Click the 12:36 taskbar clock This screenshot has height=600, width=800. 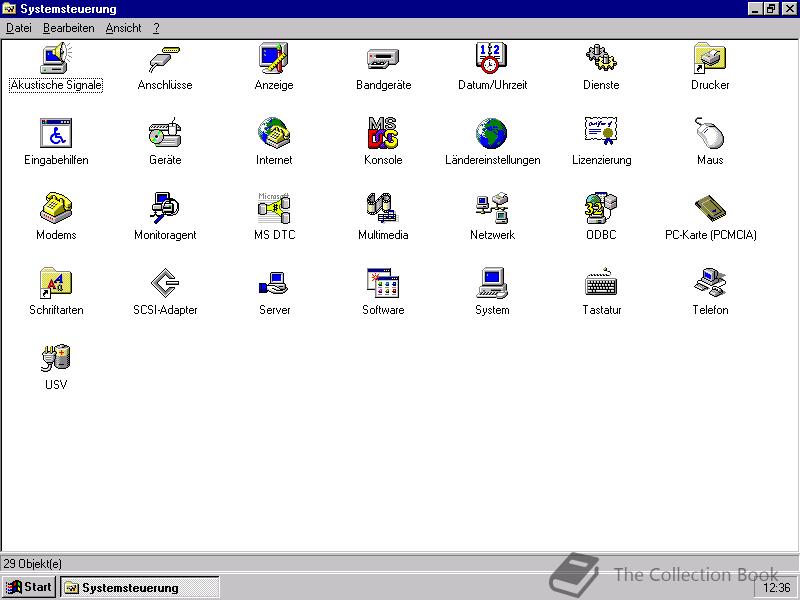[777, 588]
